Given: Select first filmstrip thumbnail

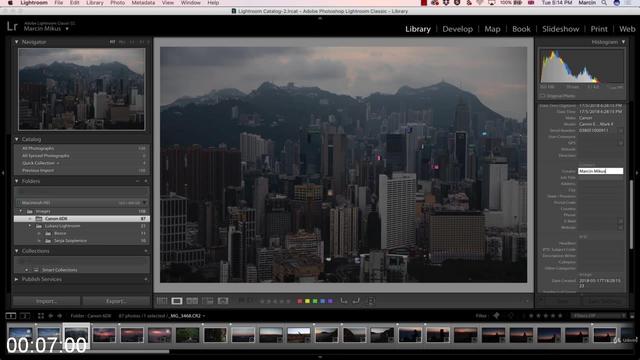Looking at the screenshot, I should 20,335.
